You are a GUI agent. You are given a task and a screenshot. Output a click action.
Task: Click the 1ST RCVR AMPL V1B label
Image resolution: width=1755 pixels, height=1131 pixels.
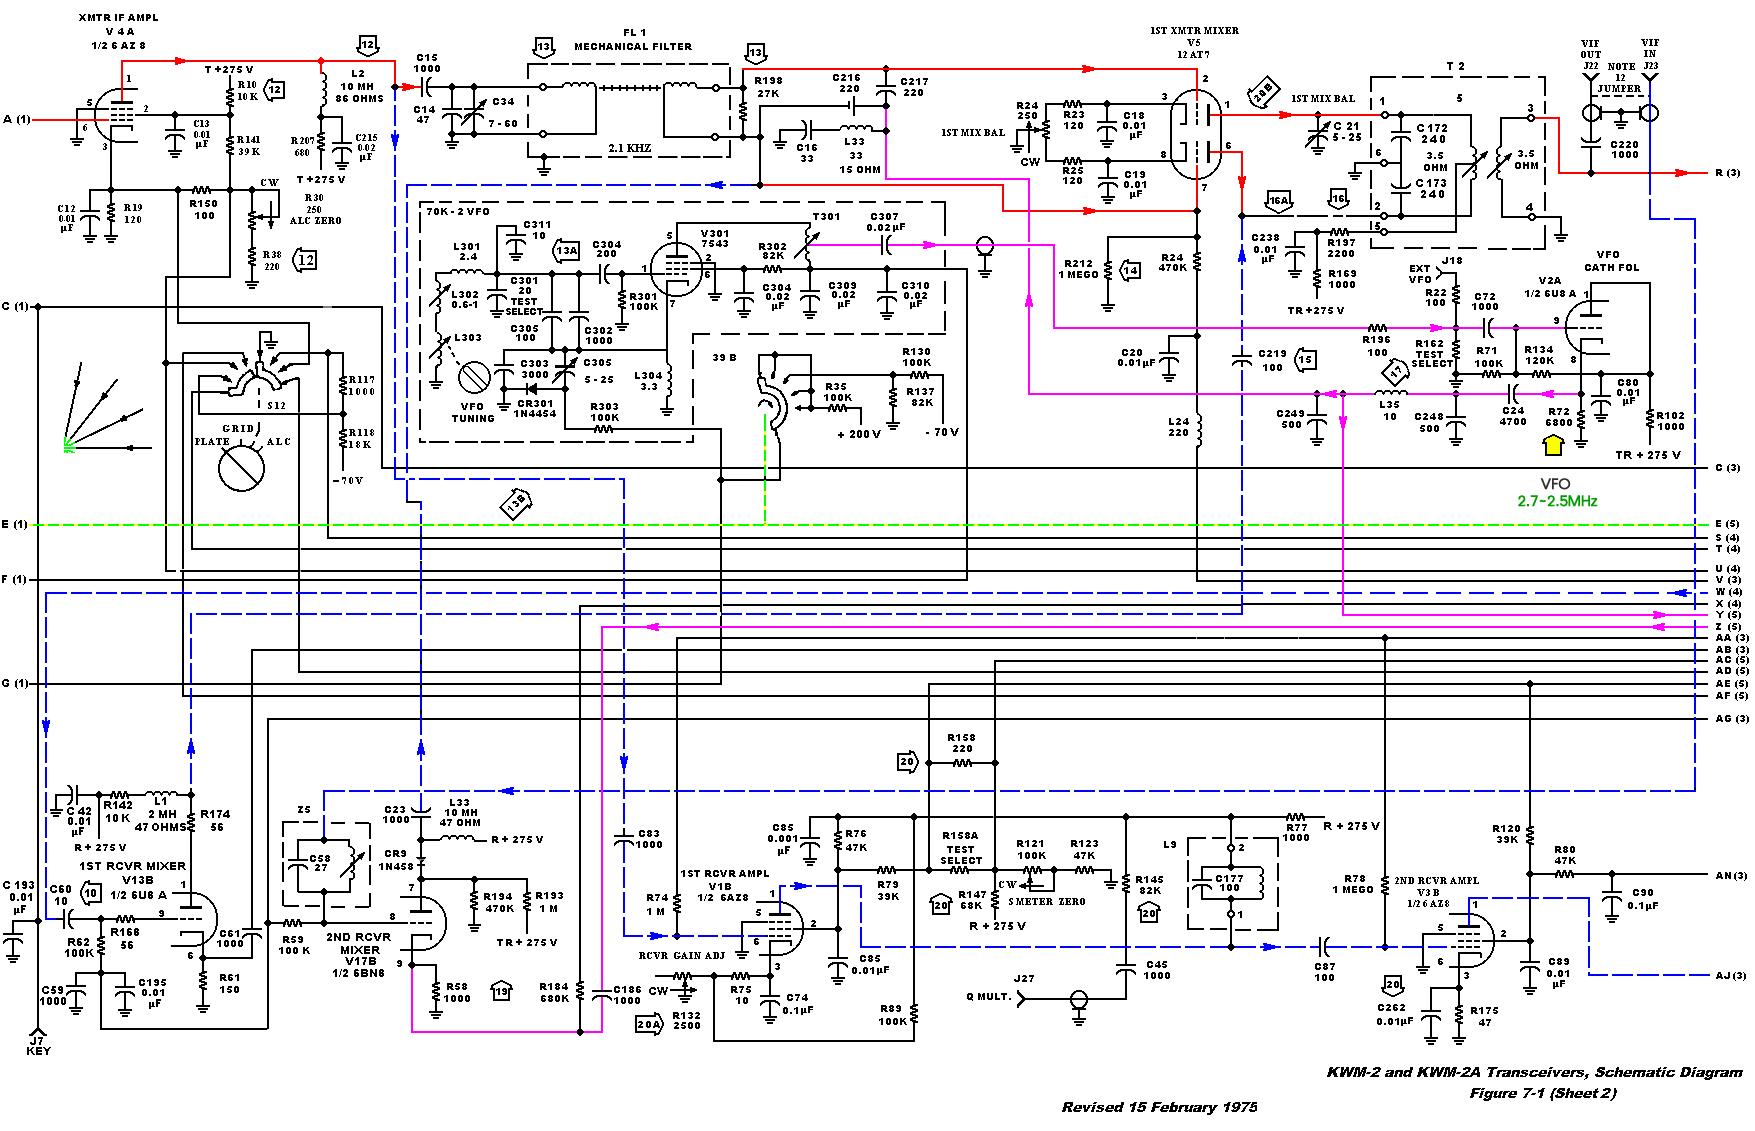click(x=724, y=885)
